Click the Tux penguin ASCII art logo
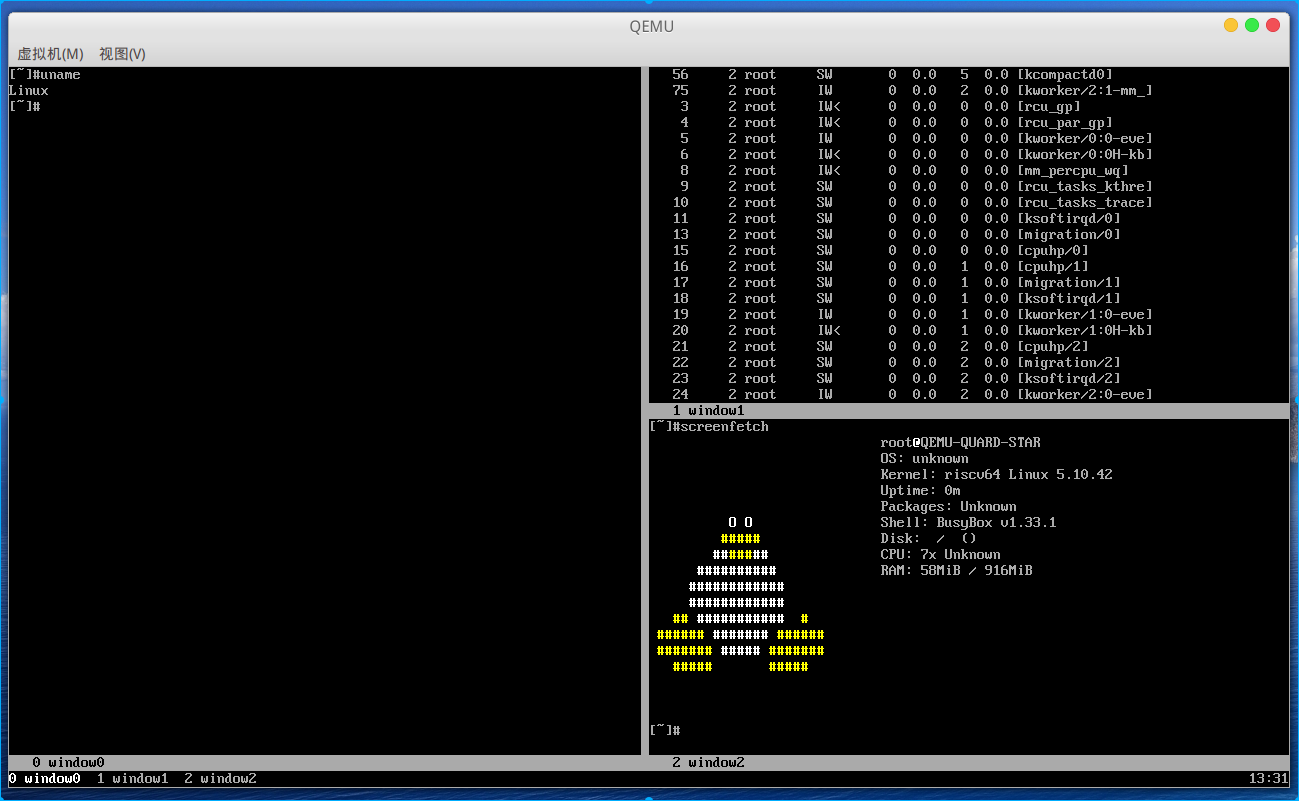 740,595
